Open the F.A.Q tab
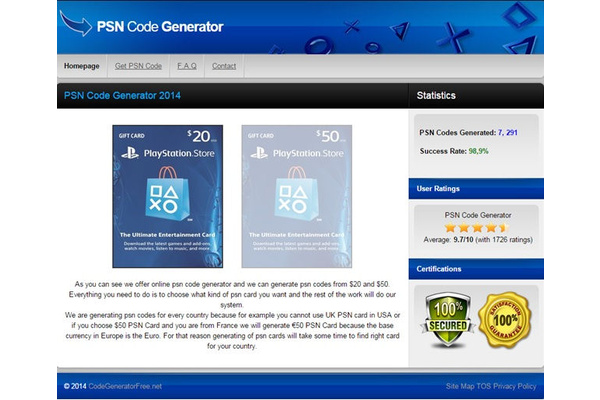Screen dimensions: 600x400 tap(187, 66)
